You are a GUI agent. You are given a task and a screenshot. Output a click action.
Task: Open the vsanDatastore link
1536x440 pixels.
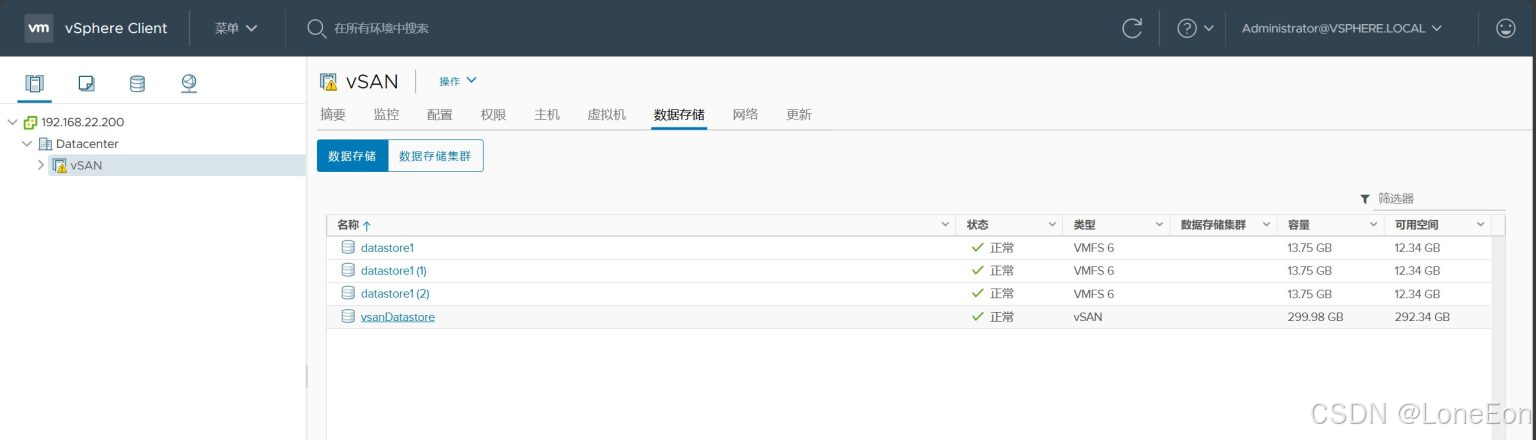pos(398,316)
